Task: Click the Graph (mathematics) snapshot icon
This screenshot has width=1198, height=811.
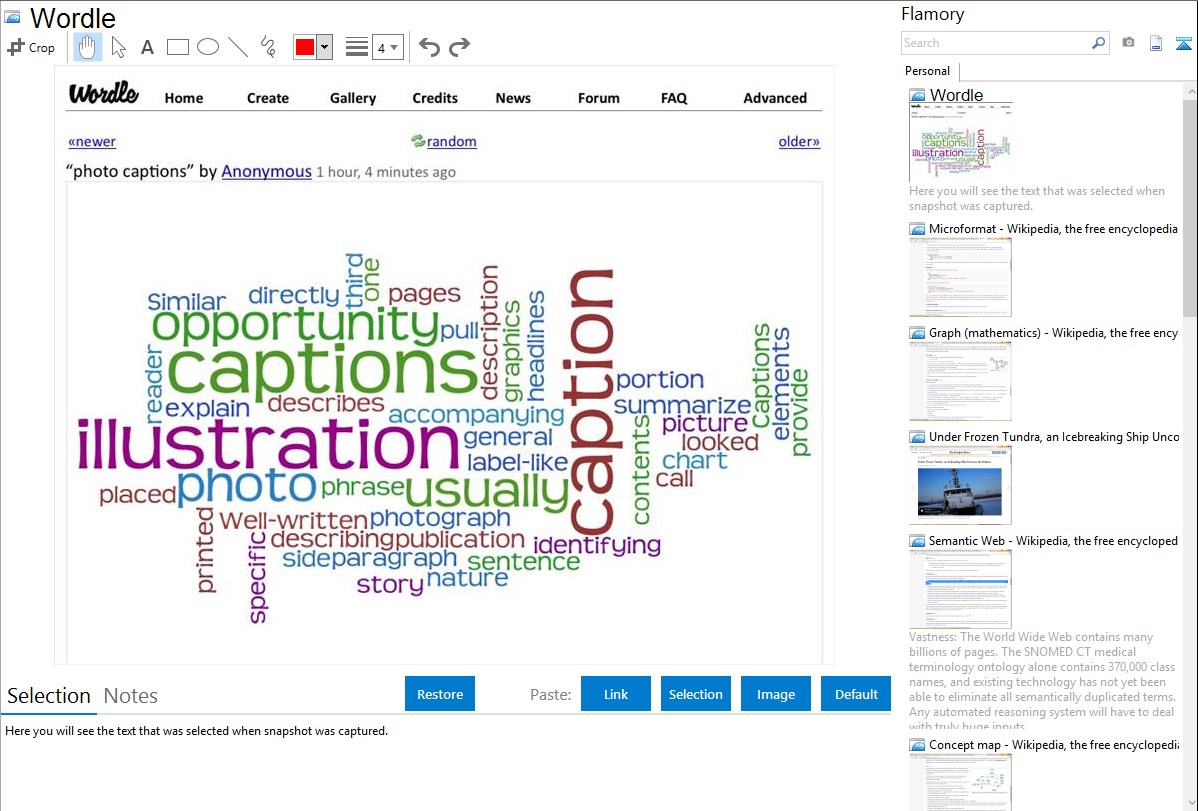Action: click(917, 333)
